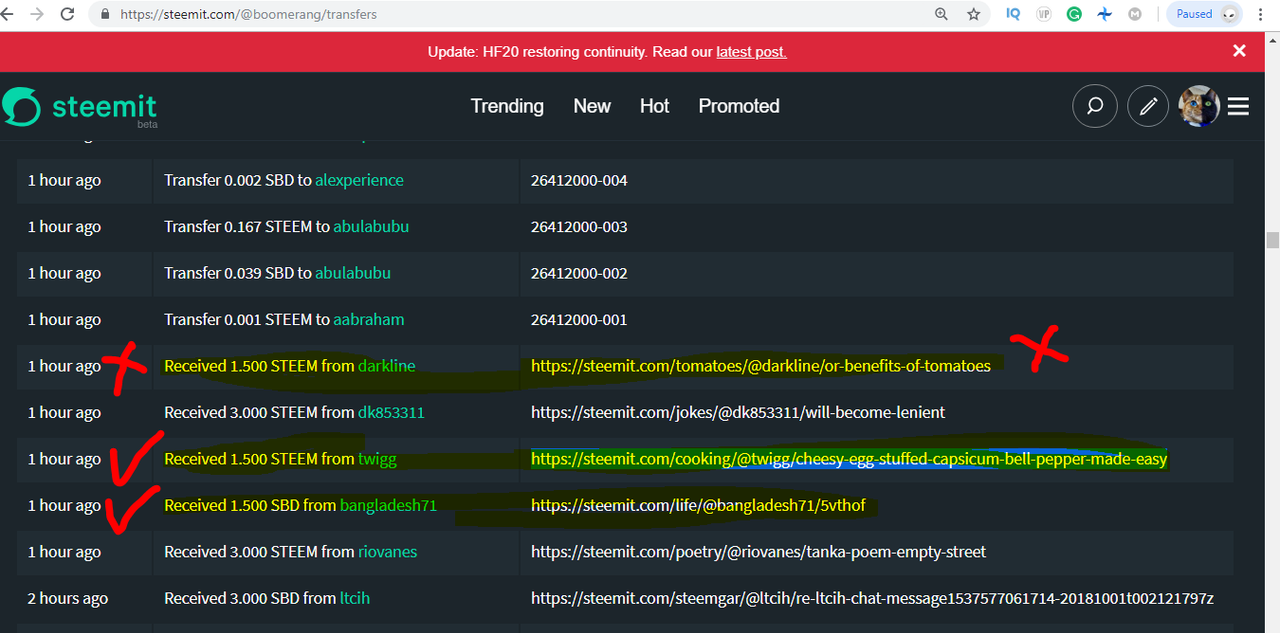Dismiss the red HF20 update banner
This screenshot has height=633, width=1280.
(1239, 51)
